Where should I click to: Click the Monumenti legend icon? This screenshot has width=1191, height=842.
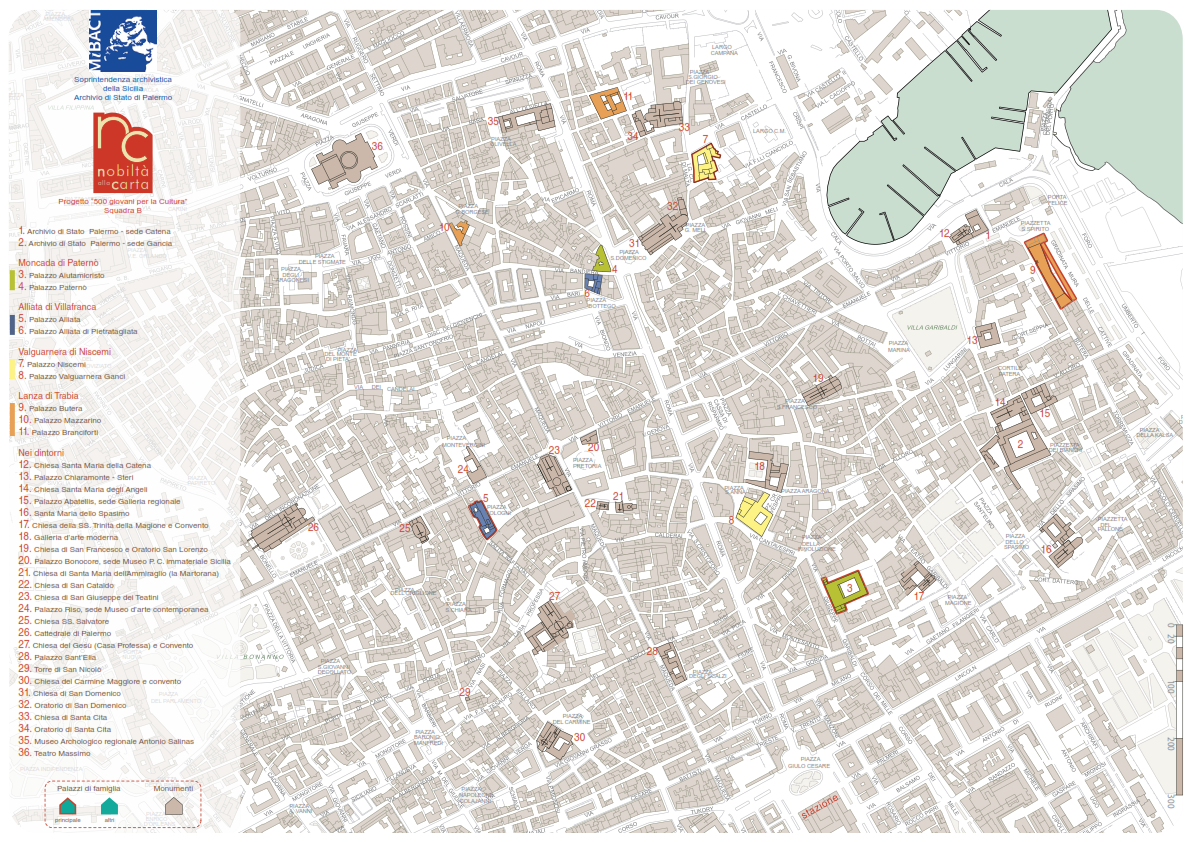[x=174, y=806]
